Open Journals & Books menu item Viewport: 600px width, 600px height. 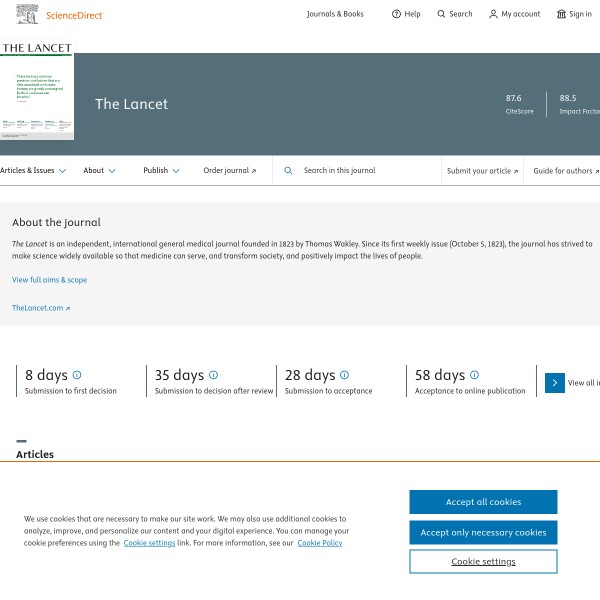tap(335, 14)
